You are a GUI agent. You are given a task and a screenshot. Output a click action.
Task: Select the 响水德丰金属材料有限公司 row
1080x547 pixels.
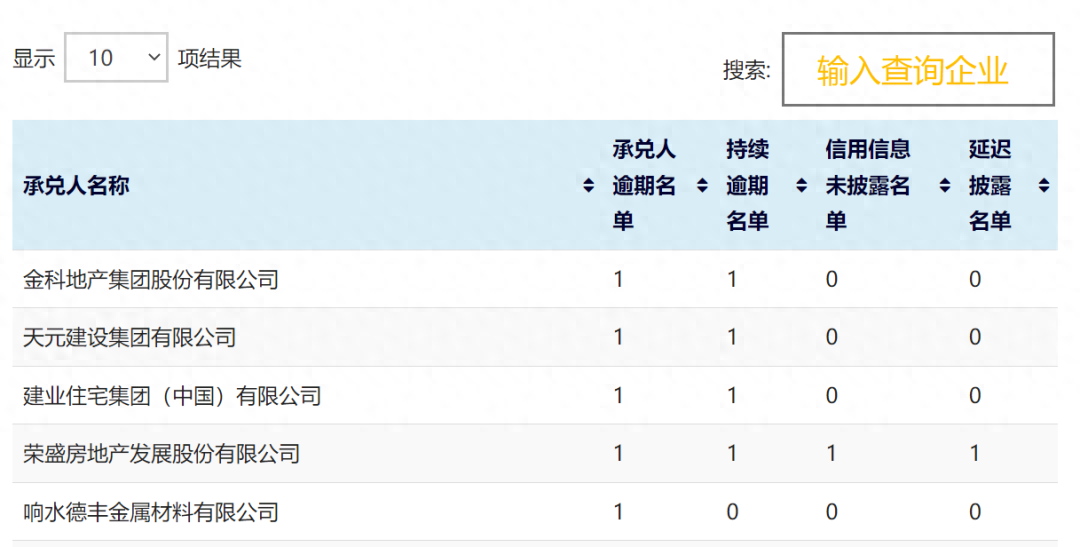click(x=151, y=513)
